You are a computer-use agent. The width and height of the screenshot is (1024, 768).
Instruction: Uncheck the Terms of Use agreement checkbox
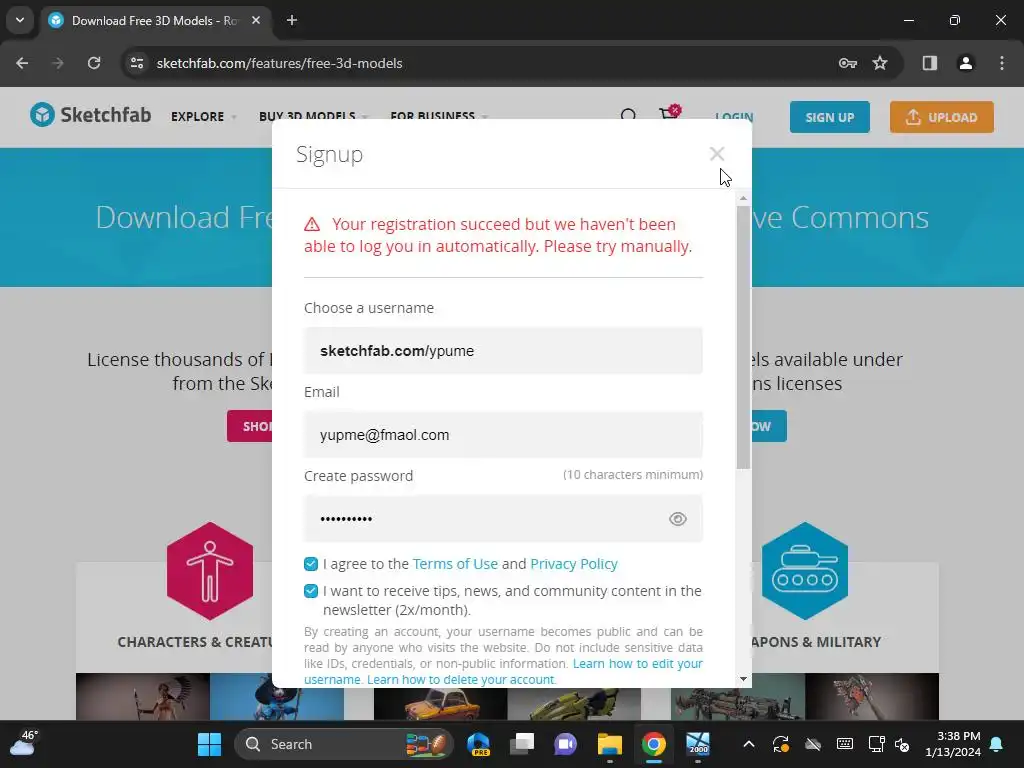(x=311, y=564)
